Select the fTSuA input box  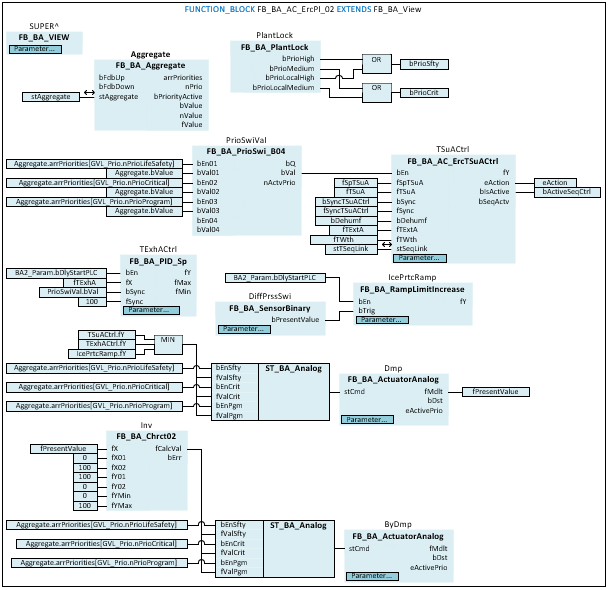(x=356, y=192)
